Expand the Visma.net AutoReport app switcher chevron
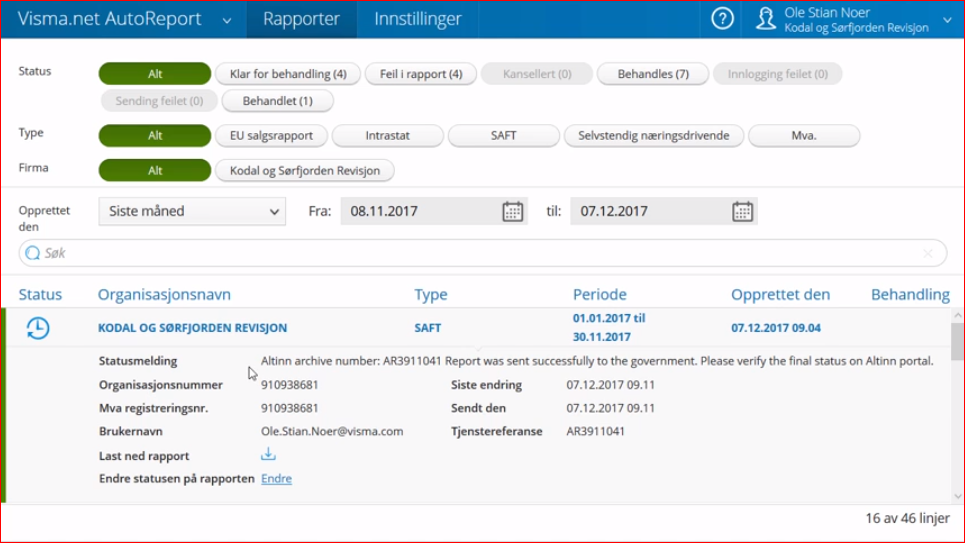Viewport: 965px width, 543px height. [227, 20]
